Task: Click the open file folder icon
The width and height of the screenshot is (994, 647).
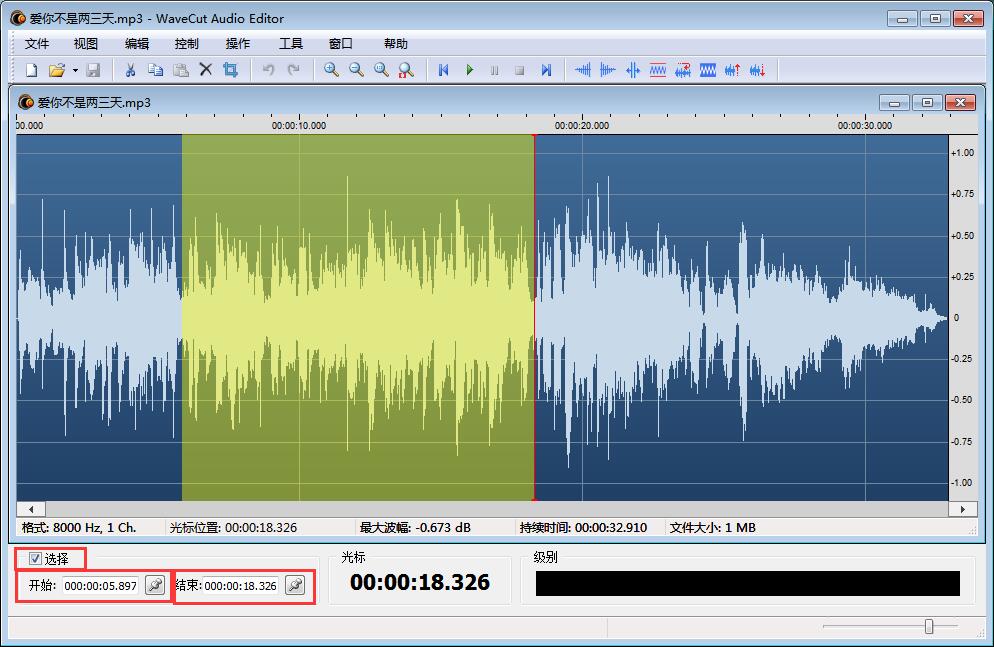Action: coord(56,70)
